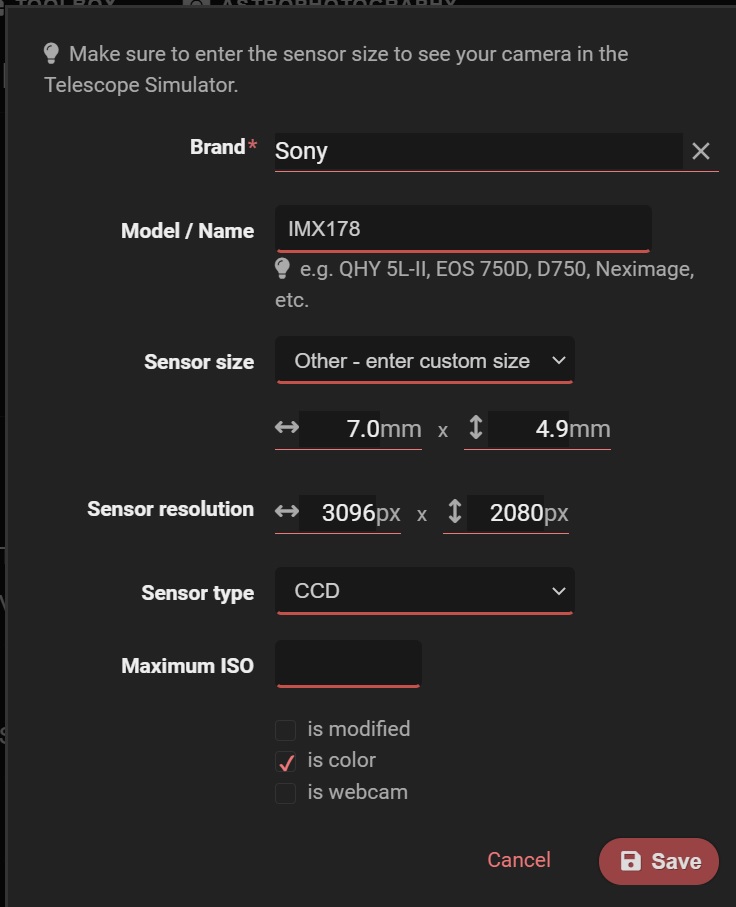The width and height of the screenshot is (736, 907).
Task: Clear the Brand field using the X icon
Action: pyautogui.click(x=701, y=152)
